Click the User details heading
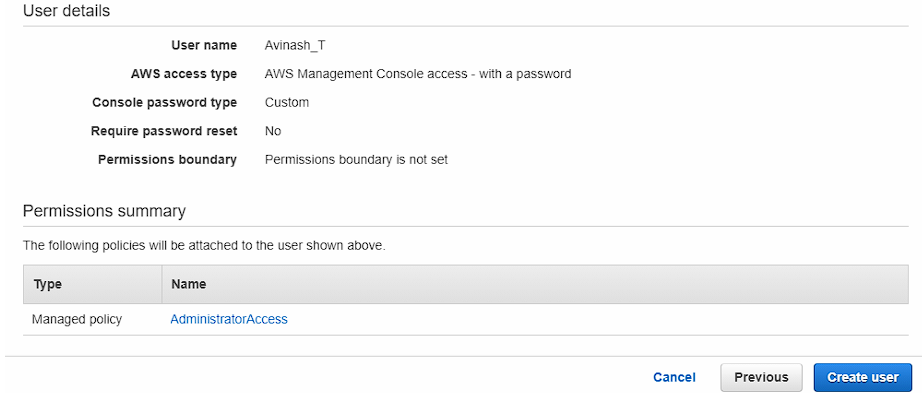Screen dimensions: 922x394 (x=66, y=11)
